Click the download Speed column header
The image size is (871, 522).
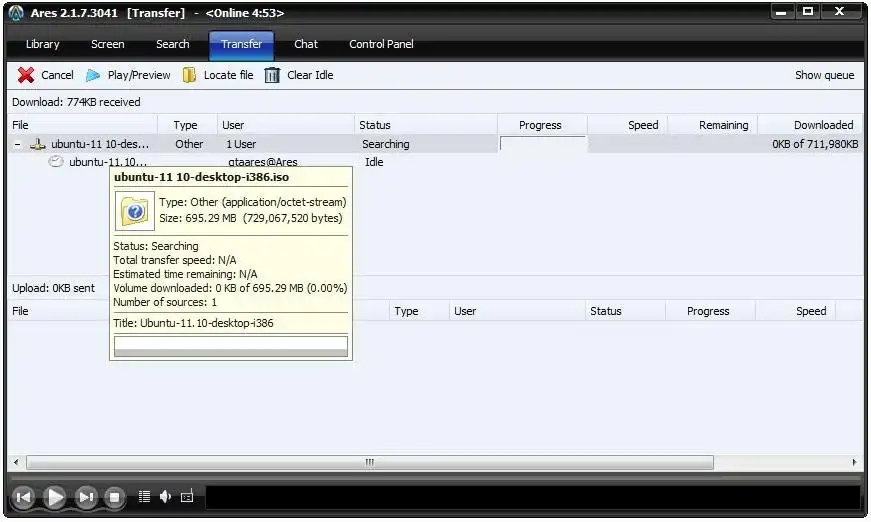[x=627, y=125]
